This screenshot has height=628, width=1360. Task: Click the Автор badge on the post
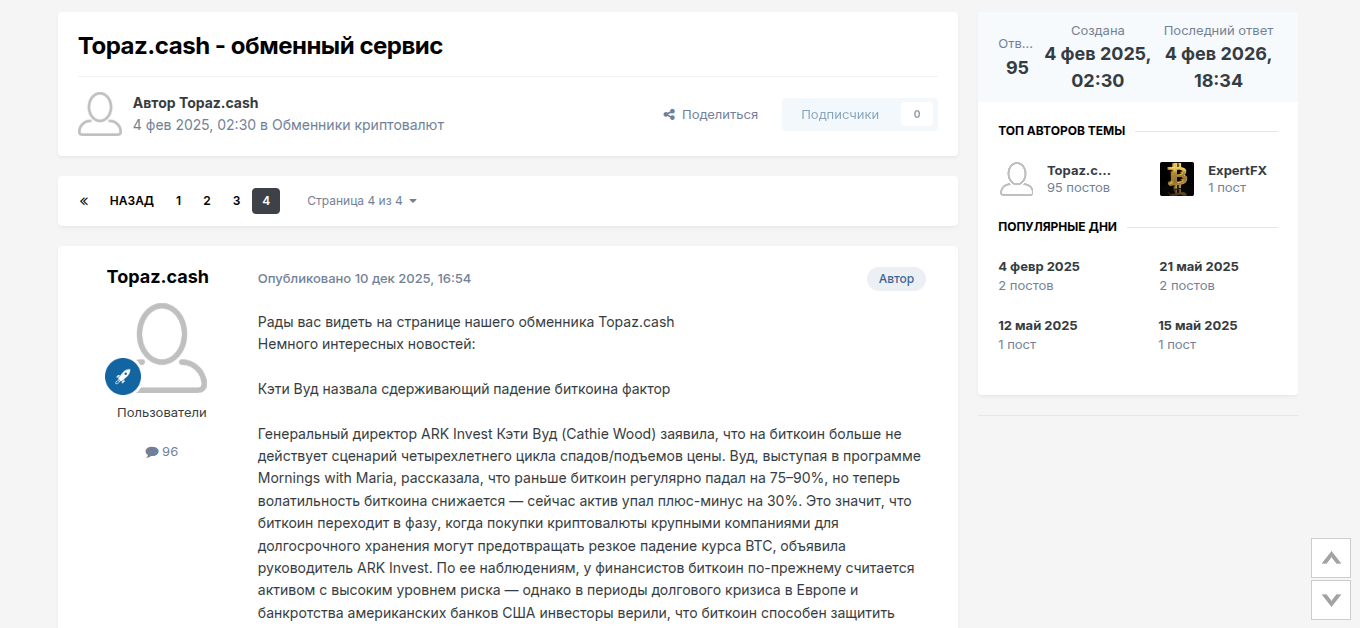click(897, 279)
